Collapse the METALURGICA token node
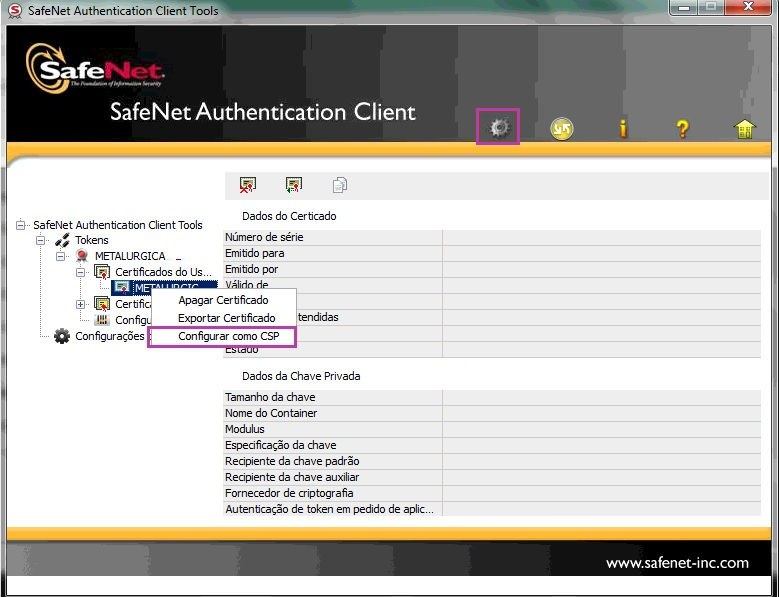Screen dimensions: 779x597 pyautogui.click(x=60, y=256)
